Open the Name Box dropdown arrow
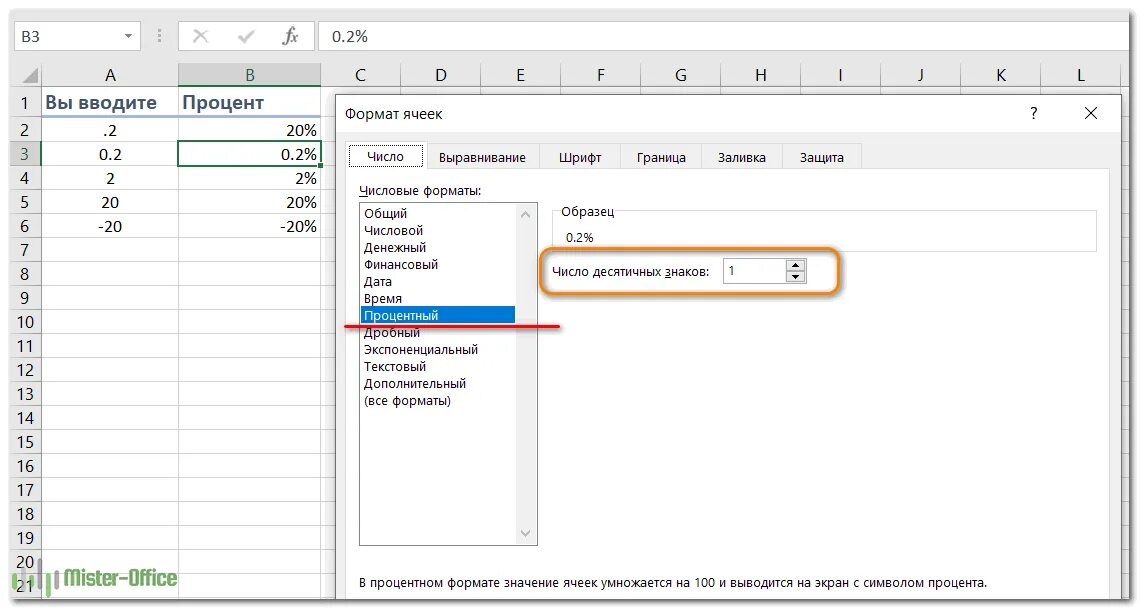 pos(129,36)
